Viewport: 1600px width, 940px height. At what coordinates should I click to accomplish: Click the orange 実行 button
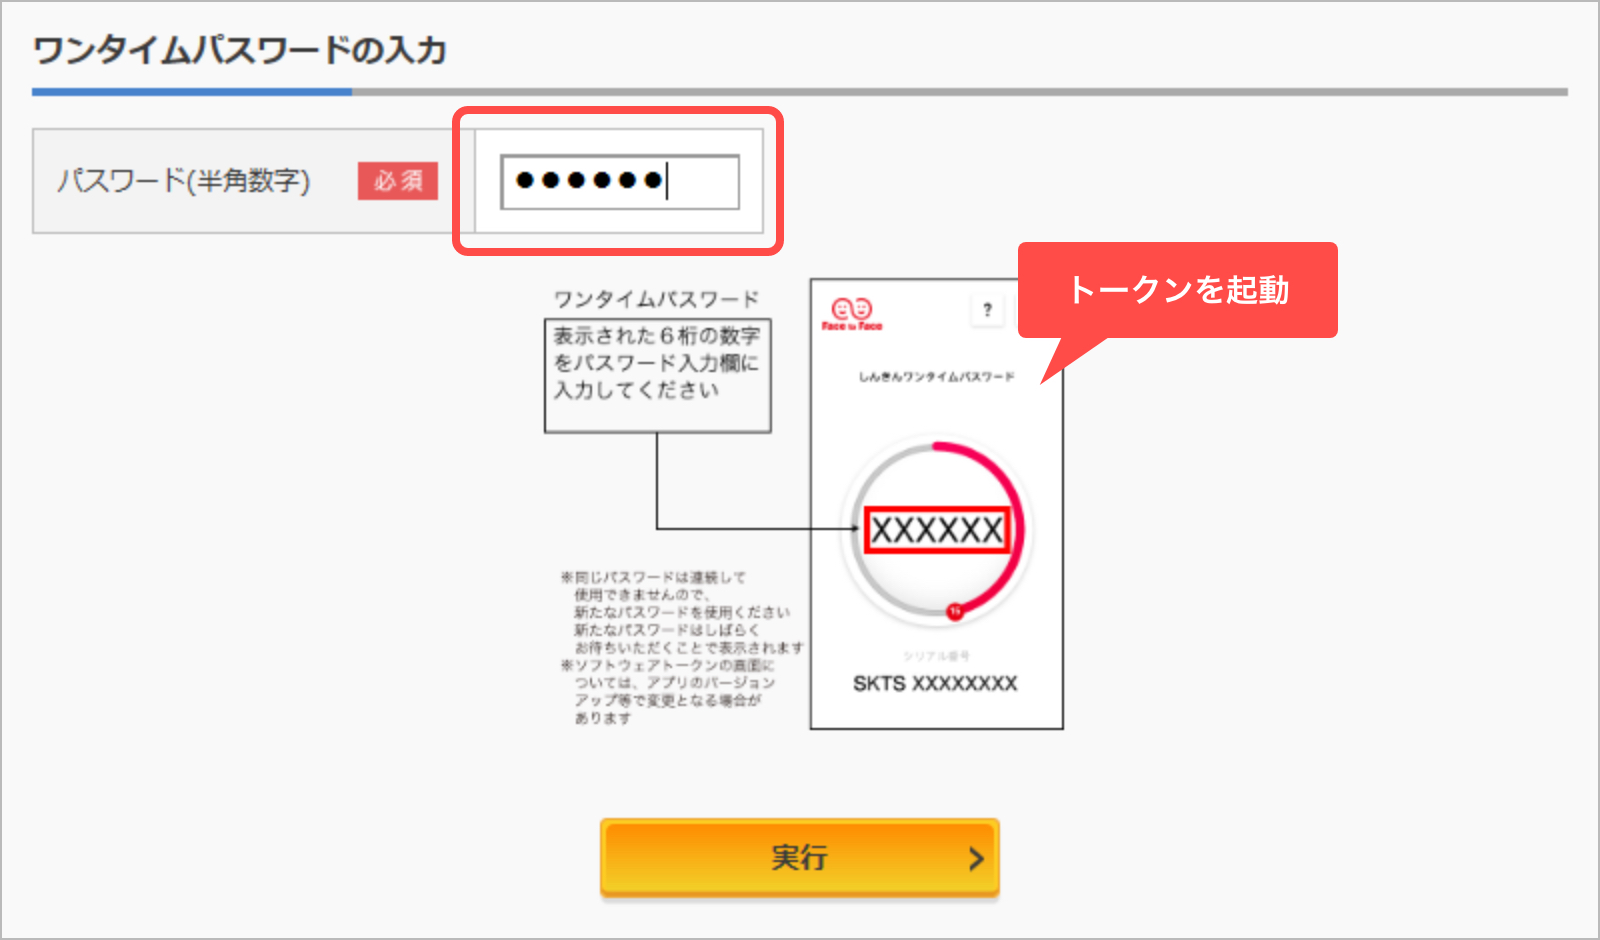coord(800,857)
